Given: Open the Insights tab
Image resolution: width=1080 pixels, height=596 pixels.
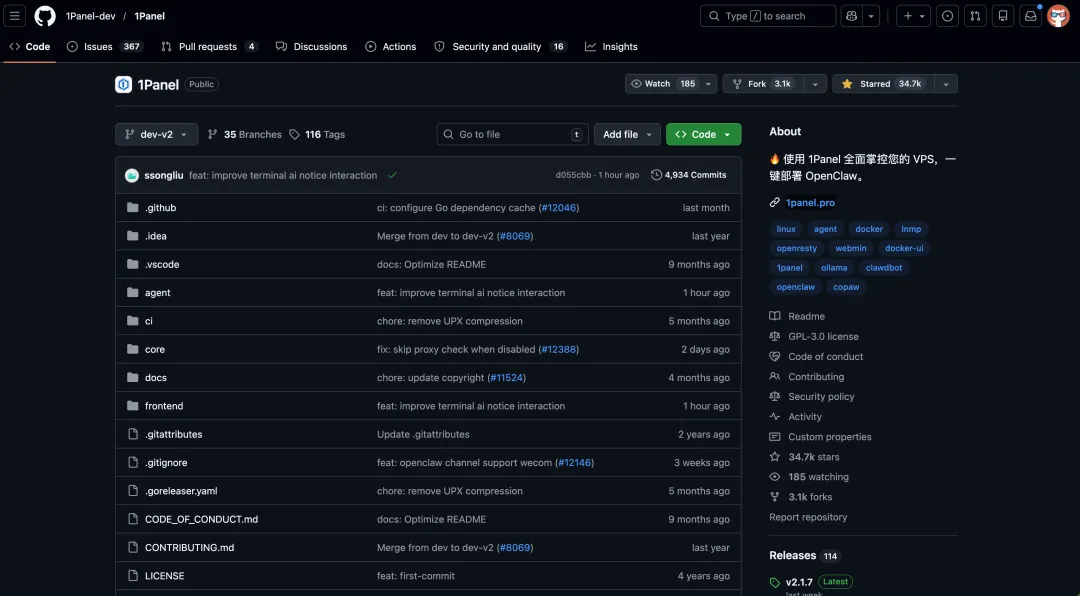Looking at the screenshot, I should pos(611,47).
